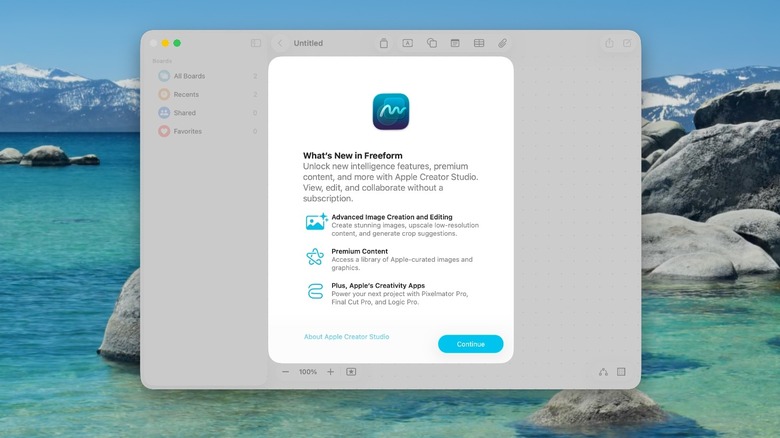Toggle the grid icon at bottom right
780x438 pixels.
(x=621, y=372)
